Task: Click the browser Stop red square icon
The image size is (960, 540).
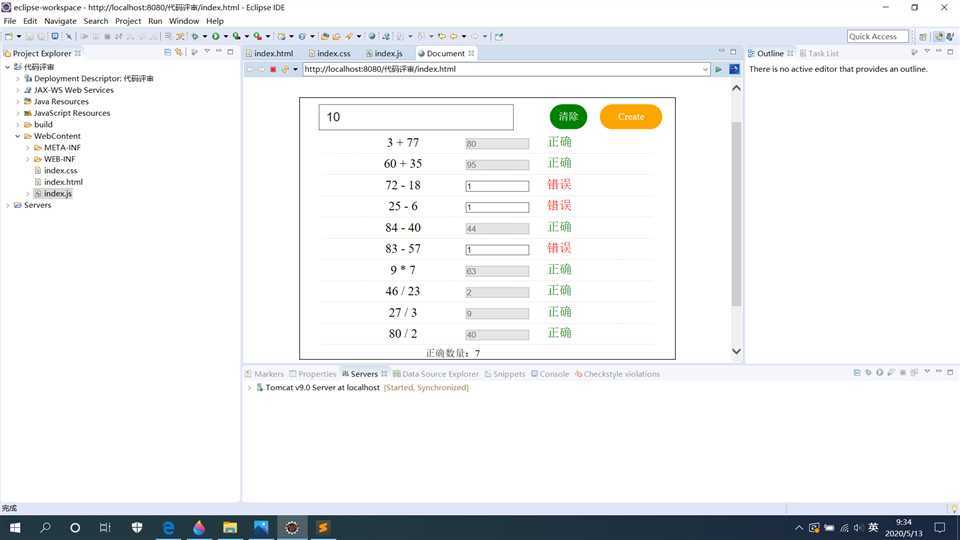Action: coord(273,69)
